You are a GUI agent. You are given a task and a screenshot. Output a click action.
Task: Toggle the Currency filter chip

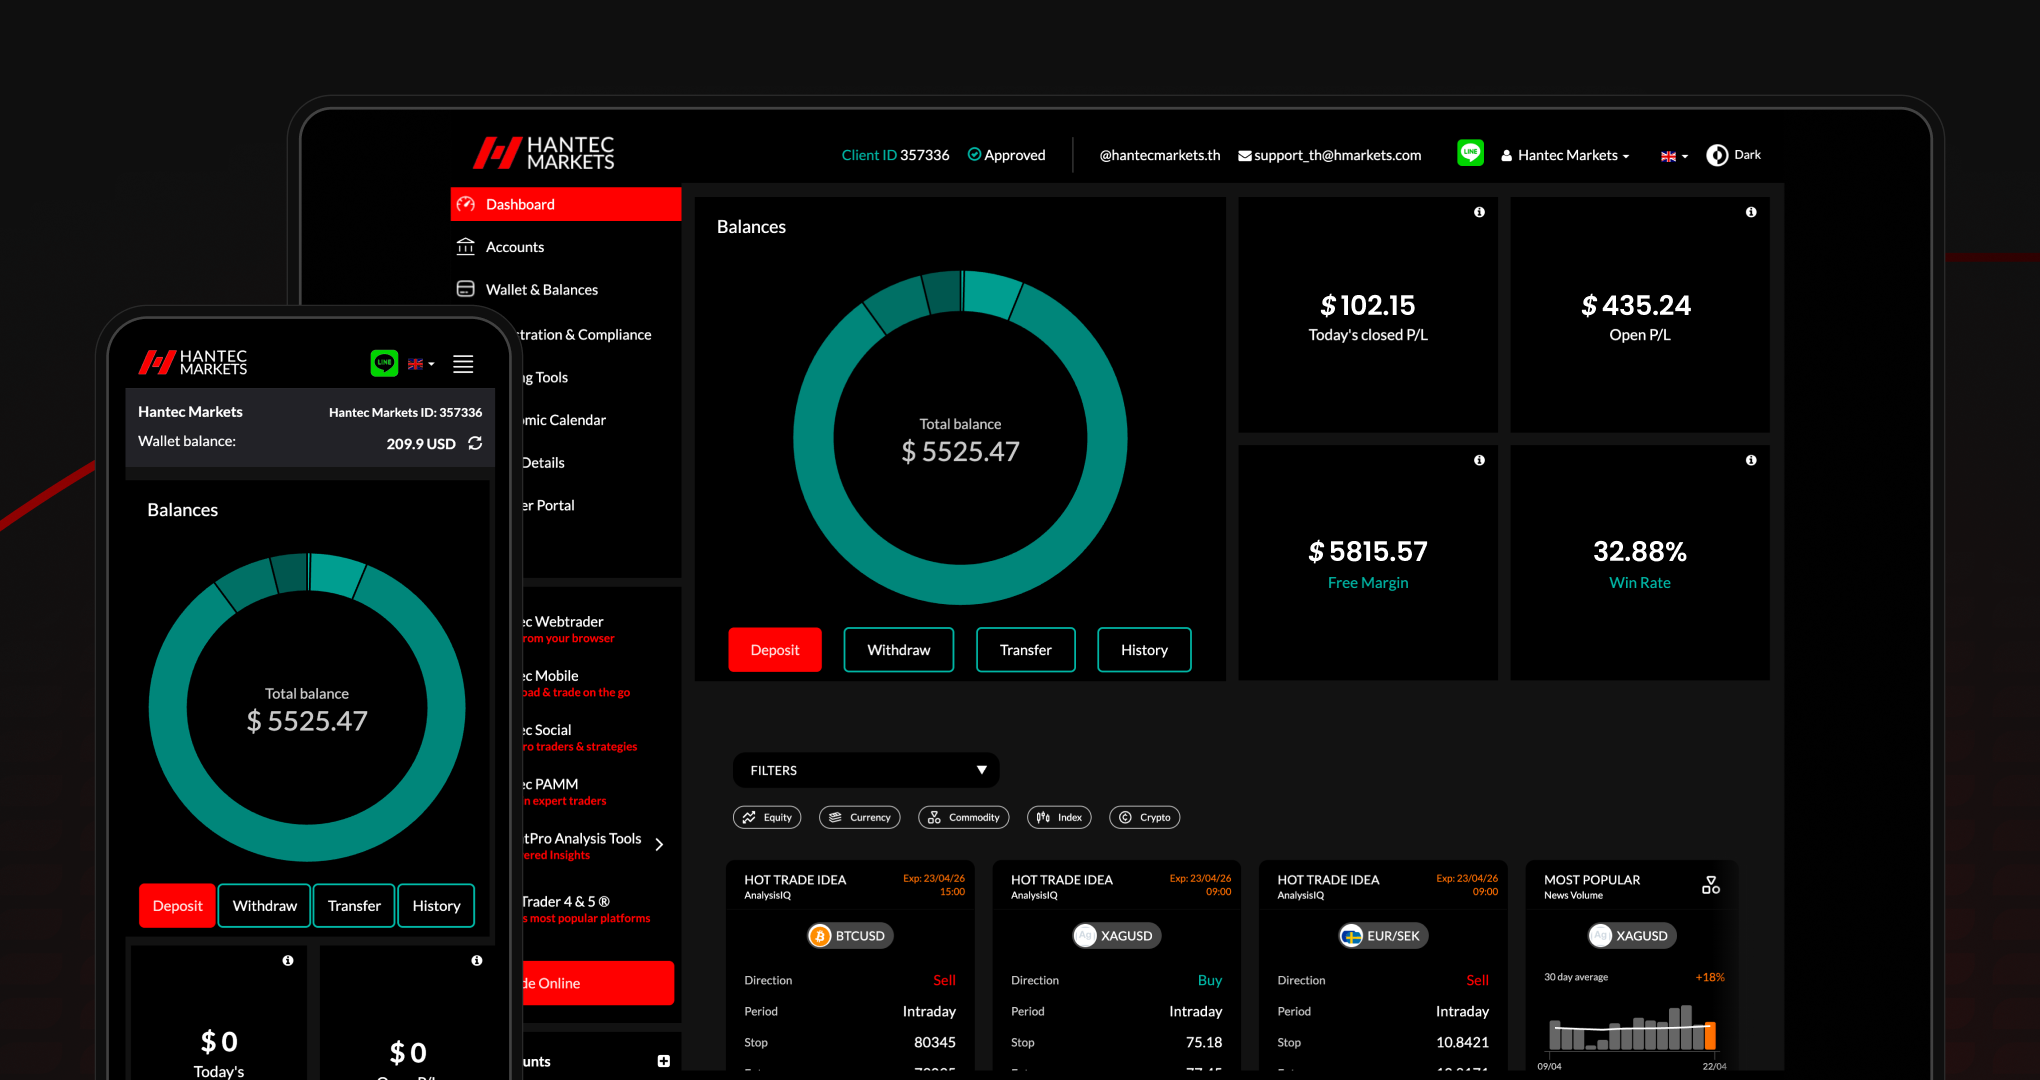860,817
